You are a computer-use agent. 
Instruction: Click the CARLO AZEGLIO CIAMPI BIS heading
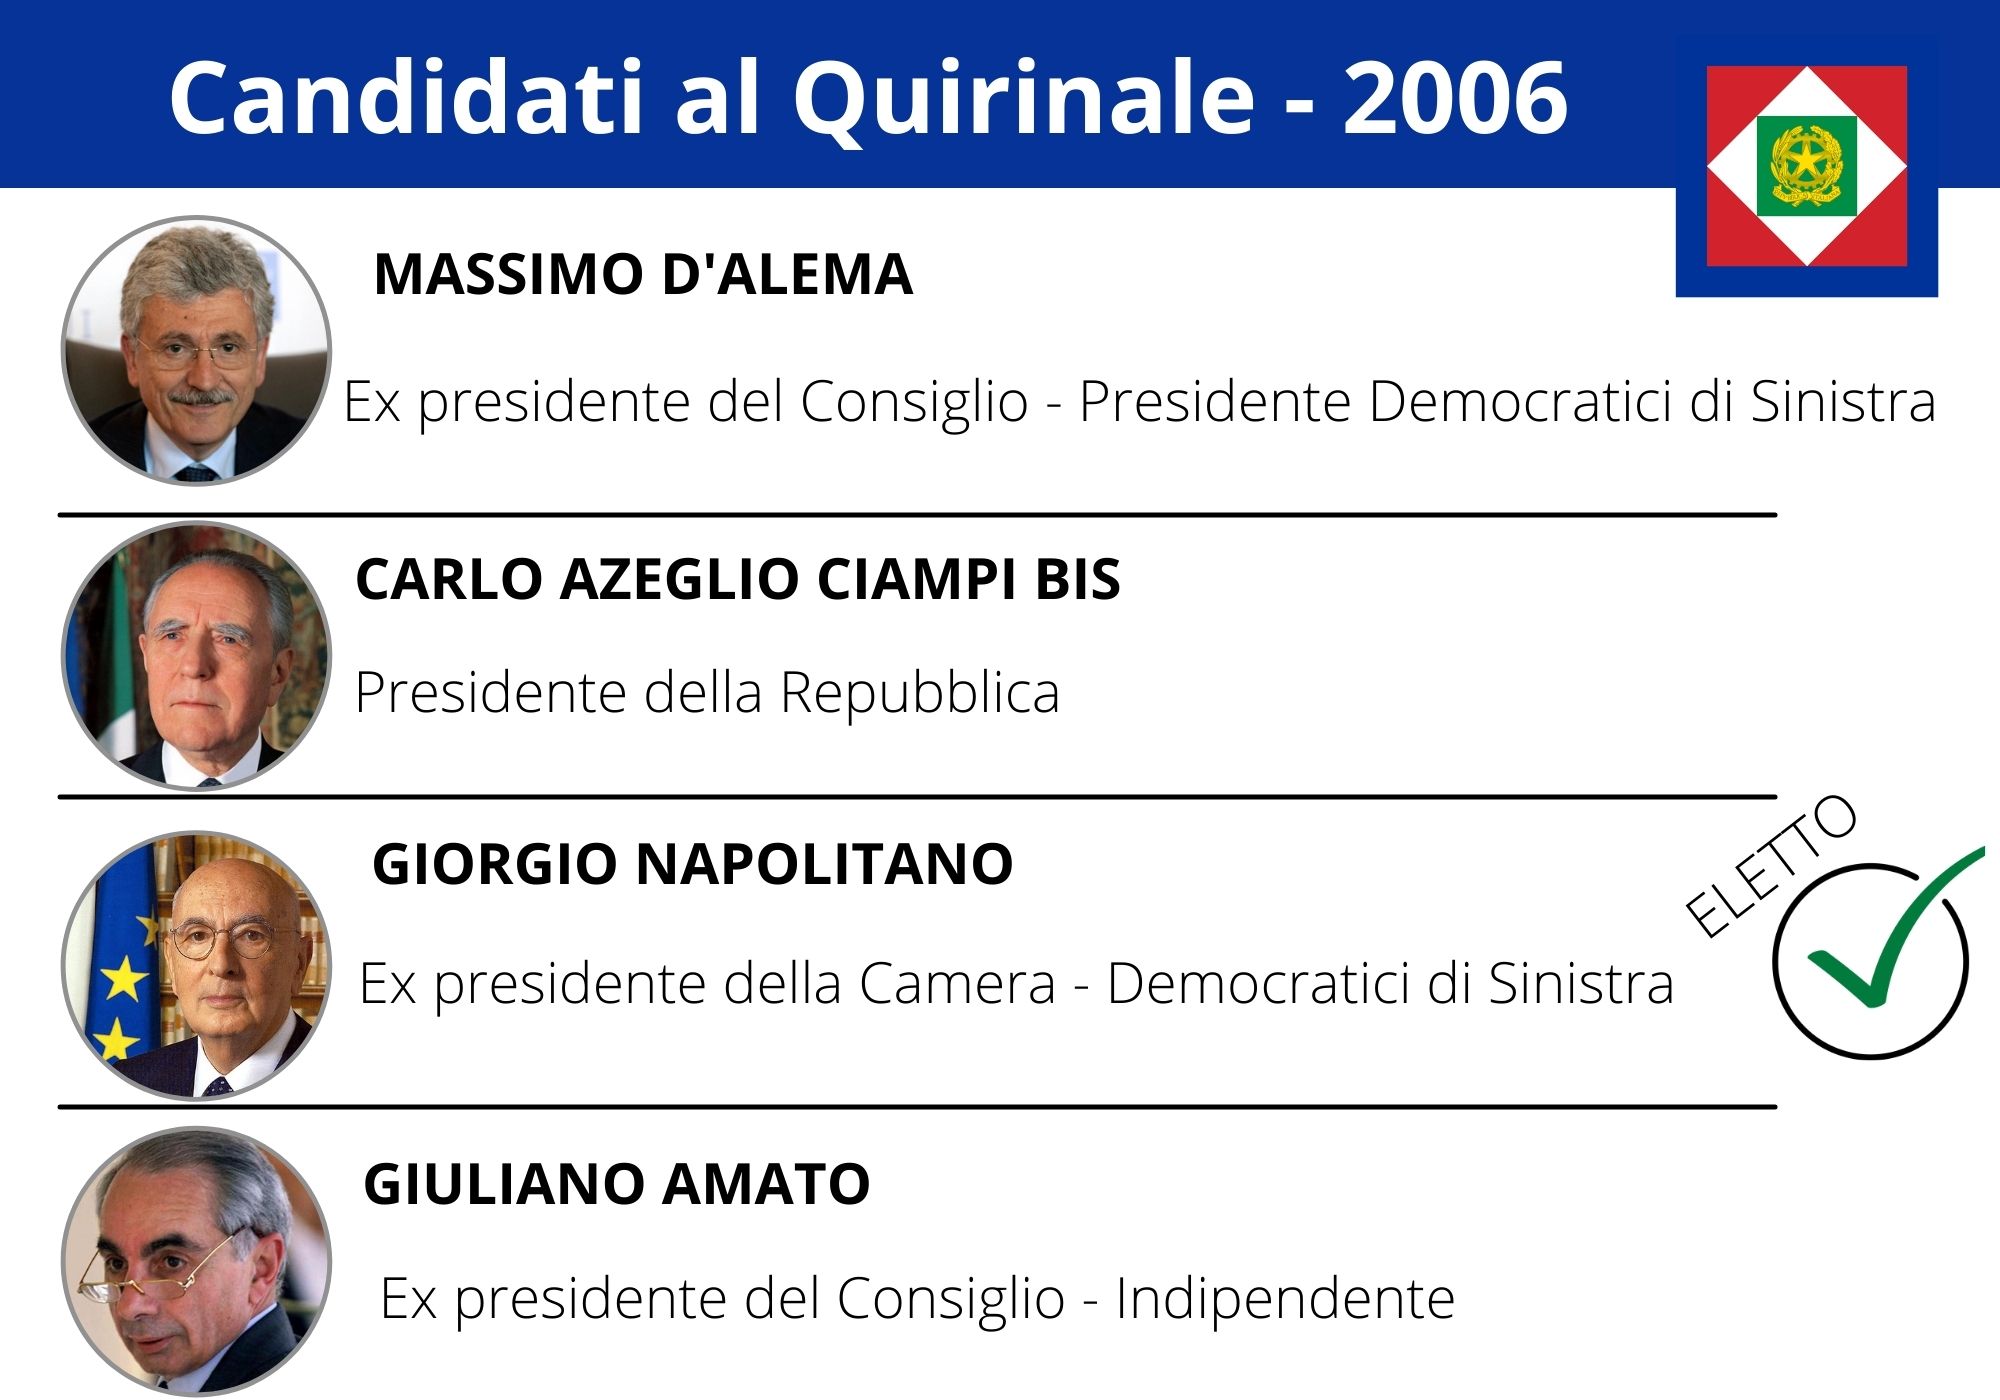(x=738, y=579)
